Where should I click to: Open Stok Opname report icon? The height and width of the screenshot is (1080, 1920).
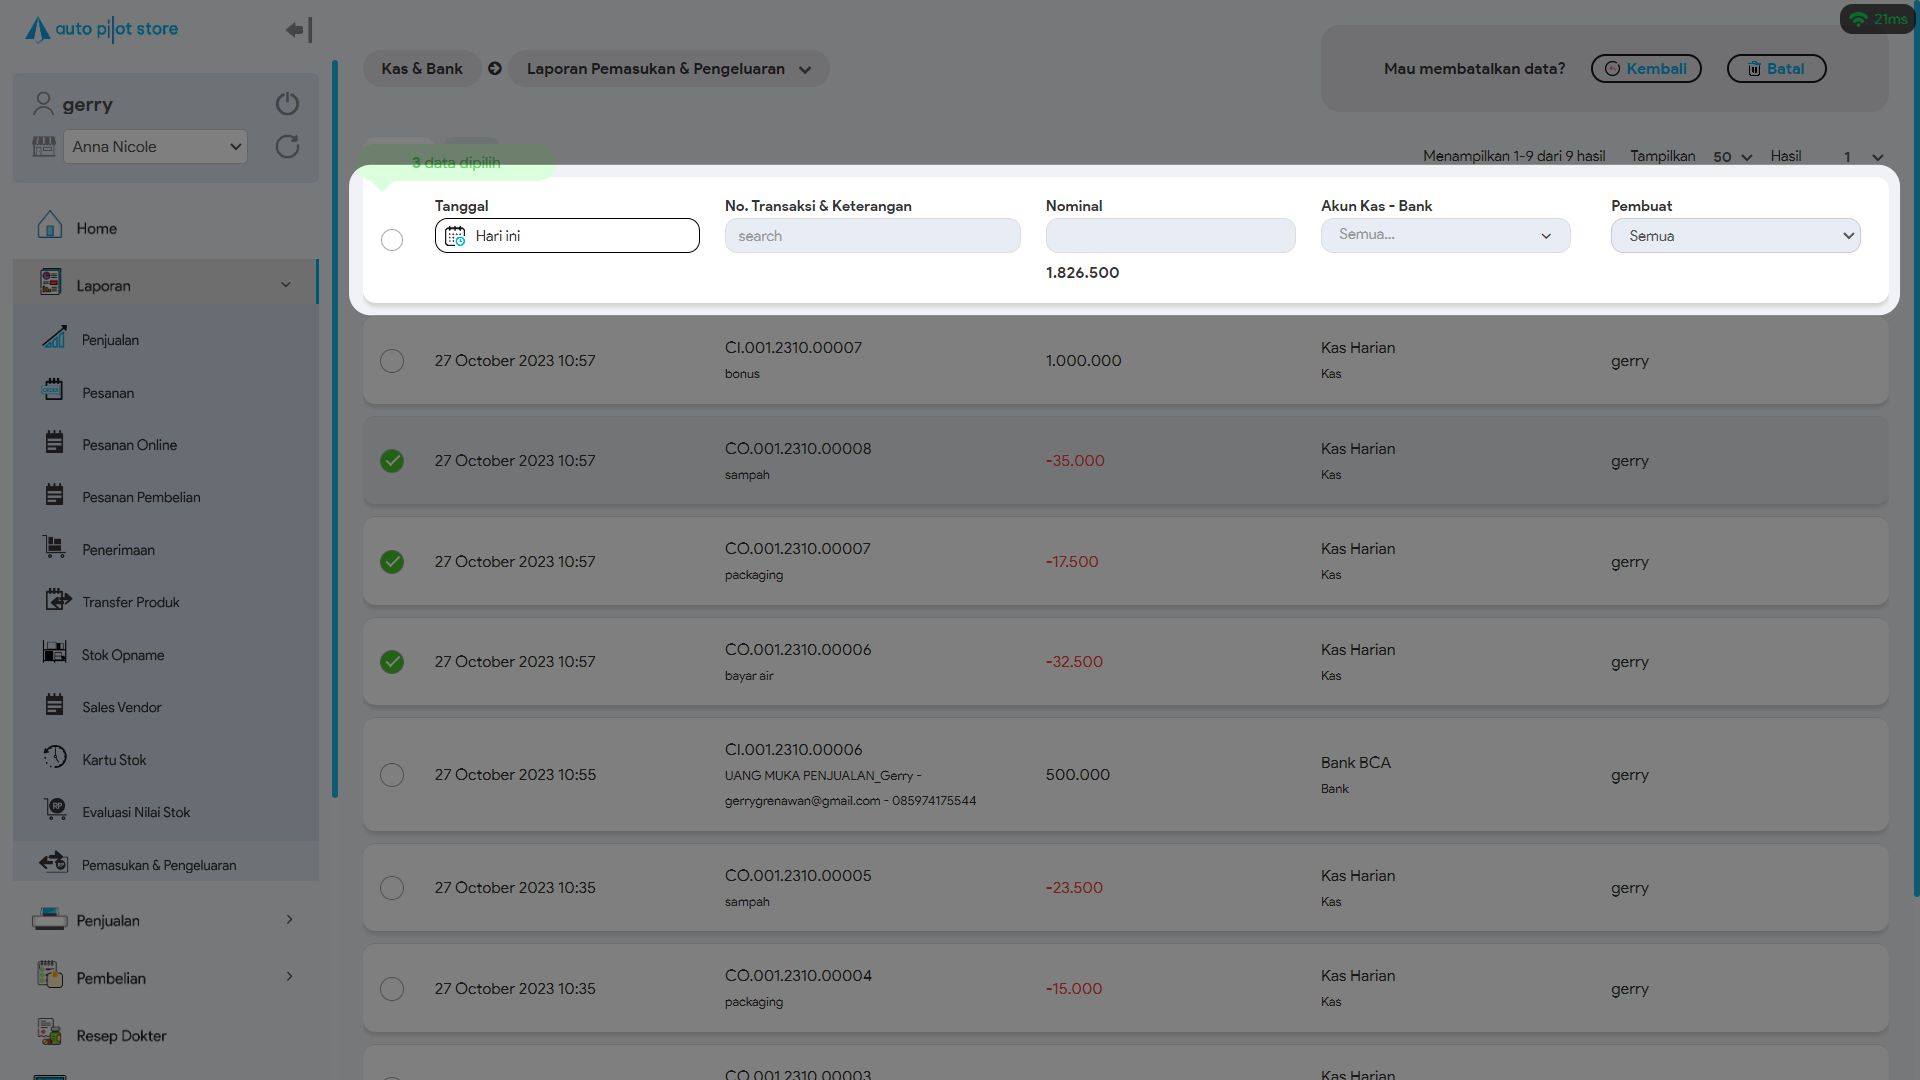point(55,653)
